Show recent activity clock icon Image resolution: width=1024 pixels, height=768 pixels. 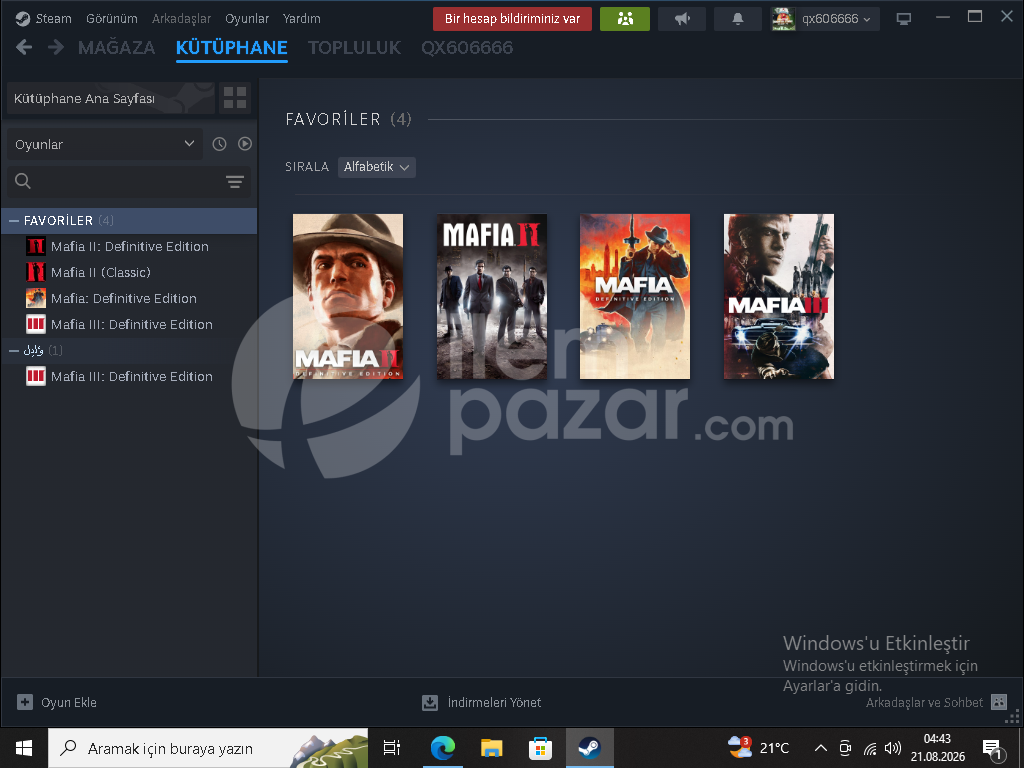click(219, 144)
